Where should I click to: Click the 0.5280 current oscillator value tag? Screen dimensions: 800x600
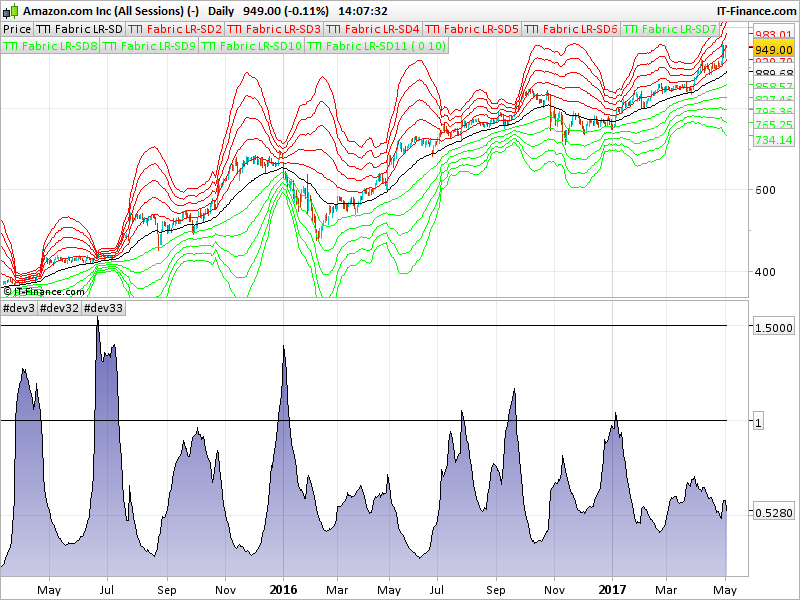773,512
